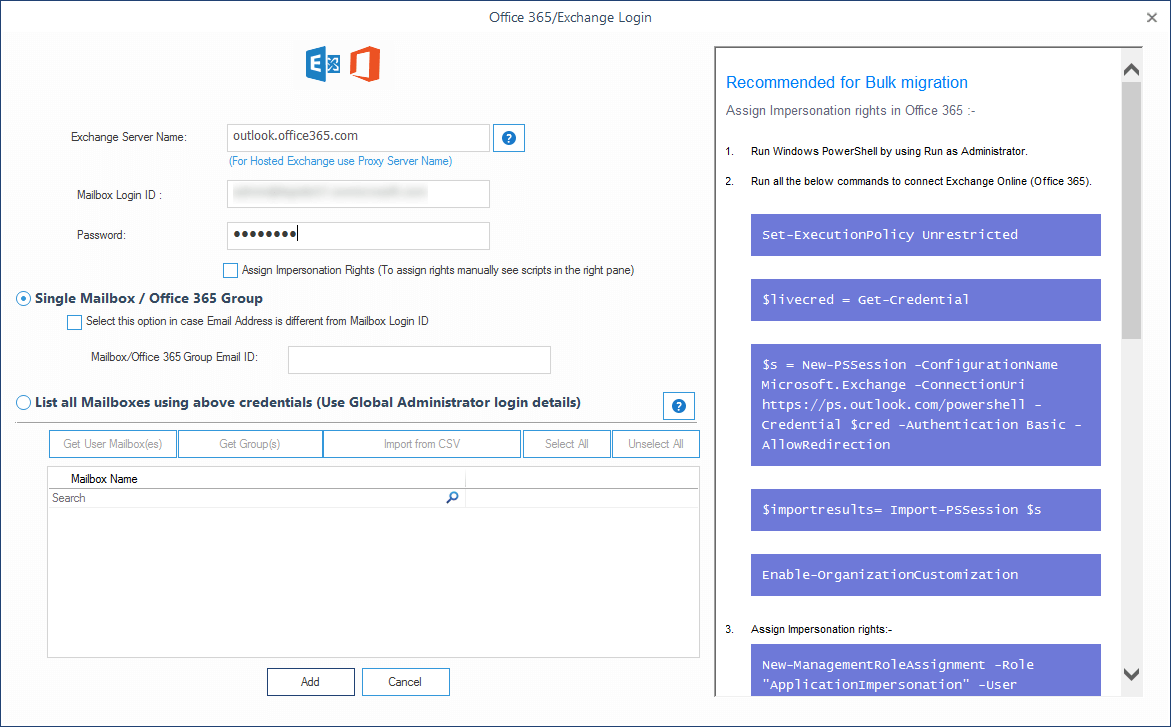The width and height of the screenshot is (1171, 727).
Task: Choose List all Mailboxes using above credentials
Action: click(24, 403)
